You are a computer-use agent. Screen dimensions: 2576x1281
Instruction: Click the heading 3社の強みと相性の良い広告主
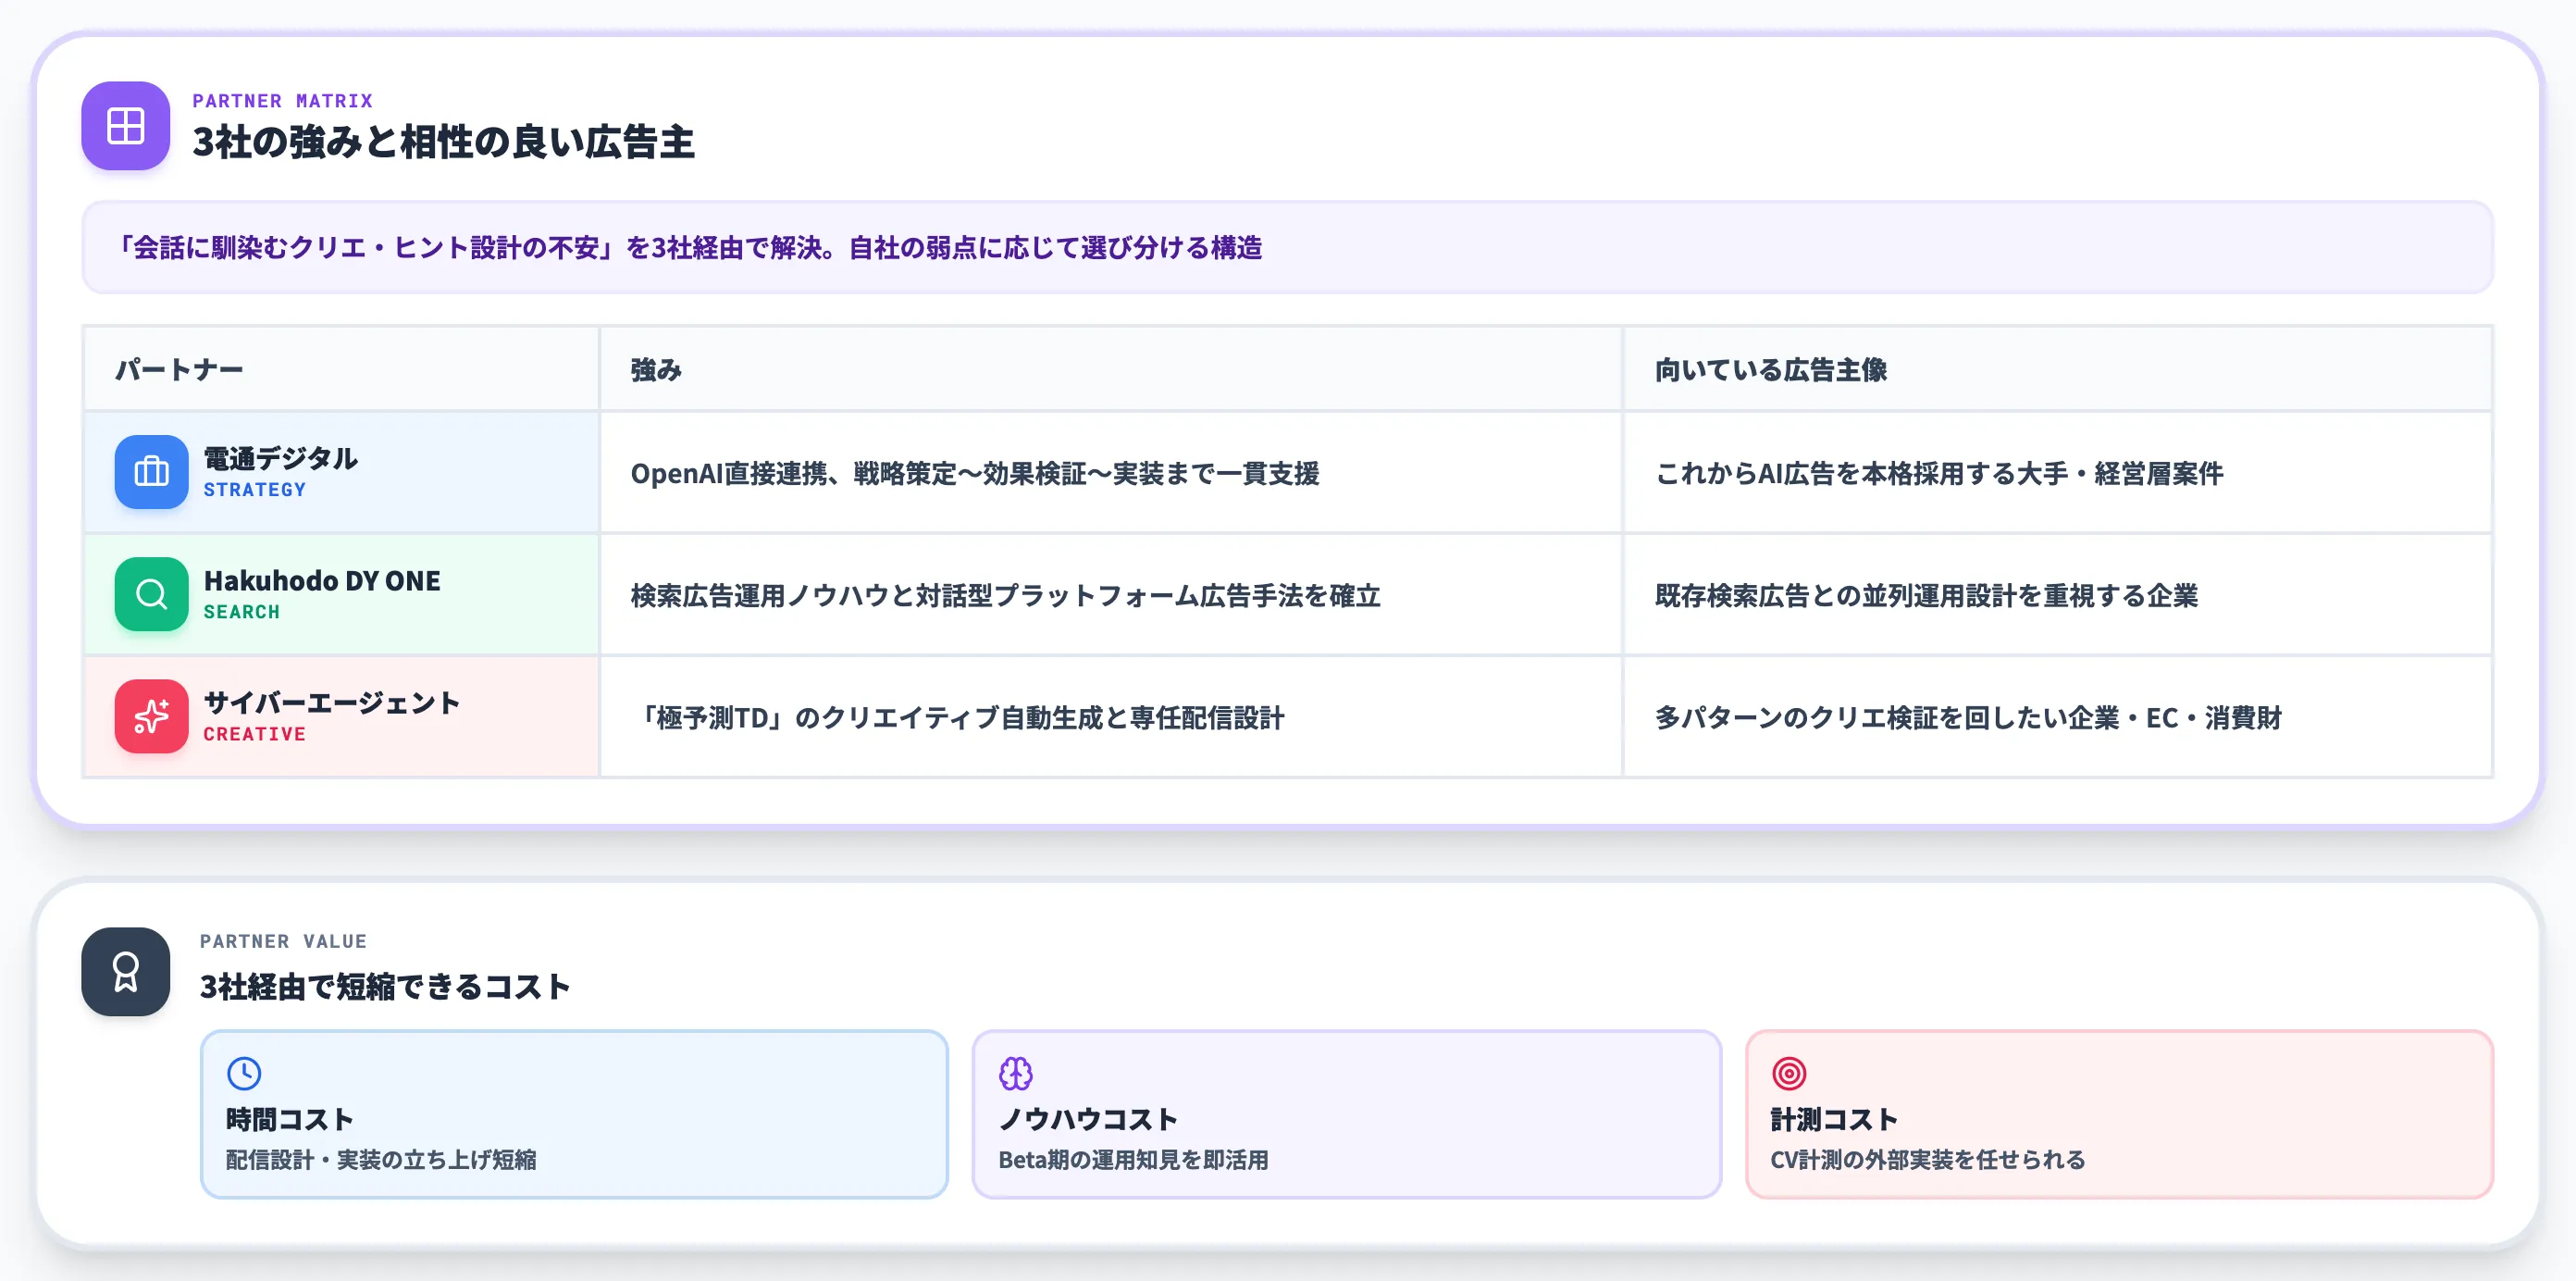point(443,142)
